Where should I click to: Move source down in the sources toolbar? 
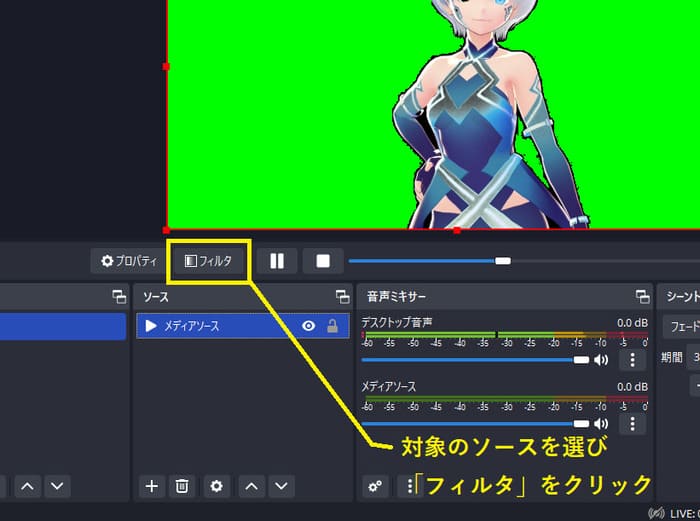pos(281,486)
